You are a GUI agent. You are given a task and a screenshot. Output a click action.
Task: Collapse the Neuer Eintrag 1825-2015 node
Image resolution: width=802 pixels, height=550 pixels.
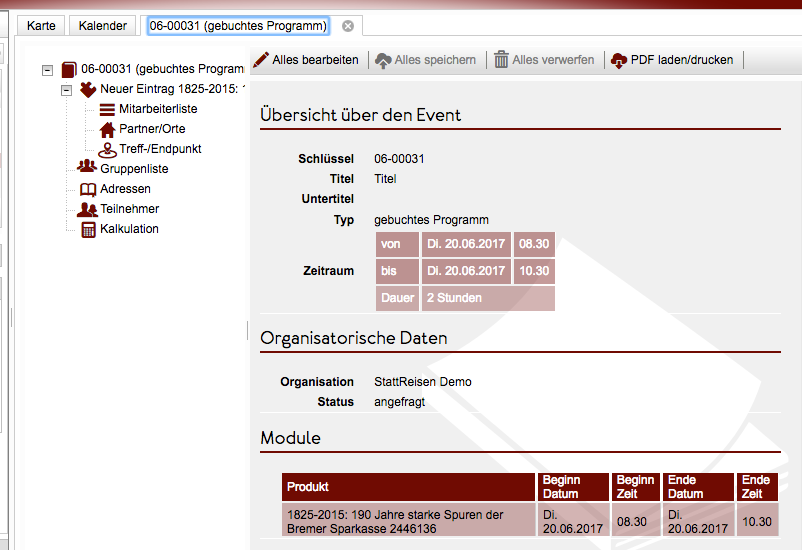coord(67,90)
